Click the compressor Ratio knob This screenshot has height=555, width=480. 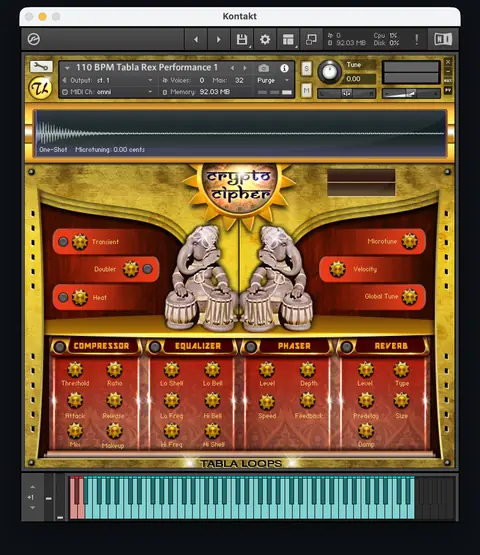(x=114, y=370)
